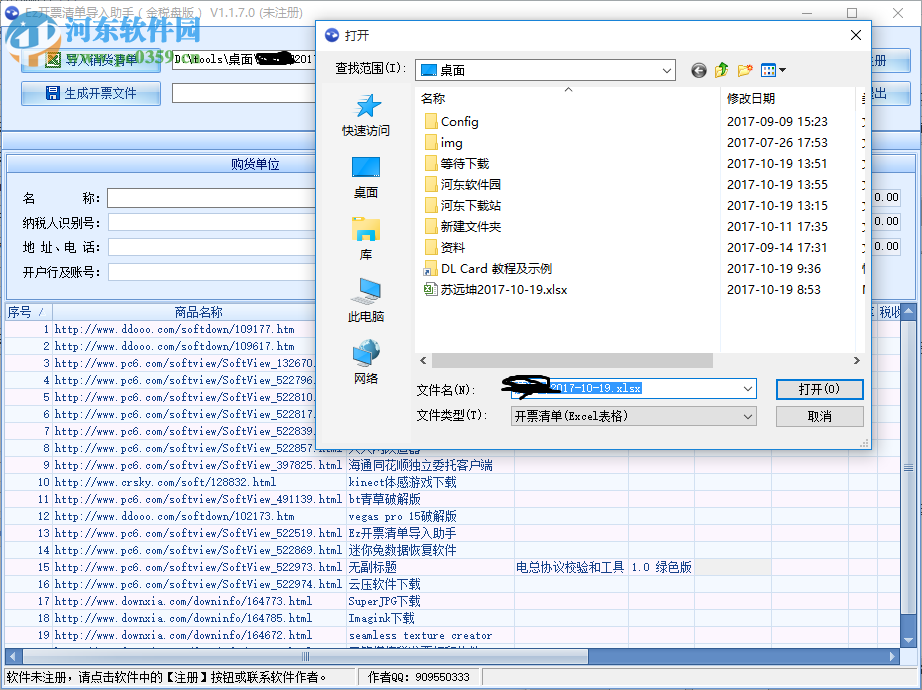Open the 查找范围 location dropdown

coord(665,70)
